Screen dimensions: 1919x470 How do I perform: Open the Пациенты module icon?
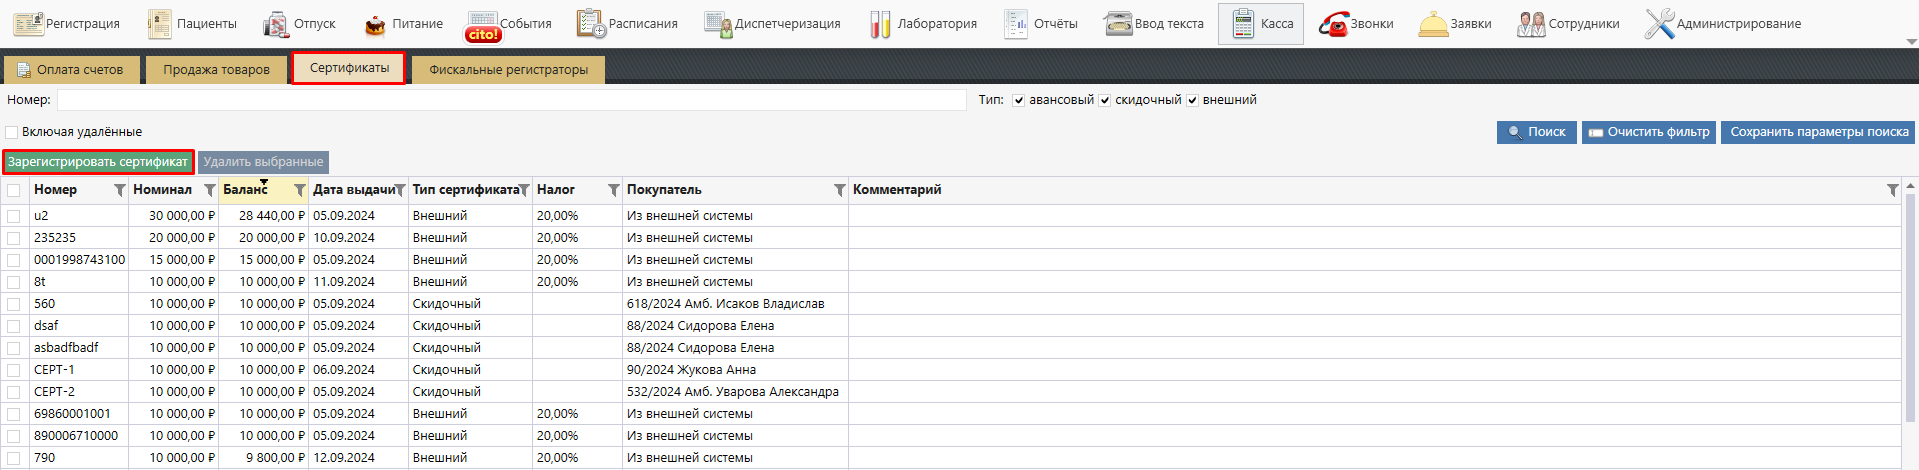tap(160, 23)
